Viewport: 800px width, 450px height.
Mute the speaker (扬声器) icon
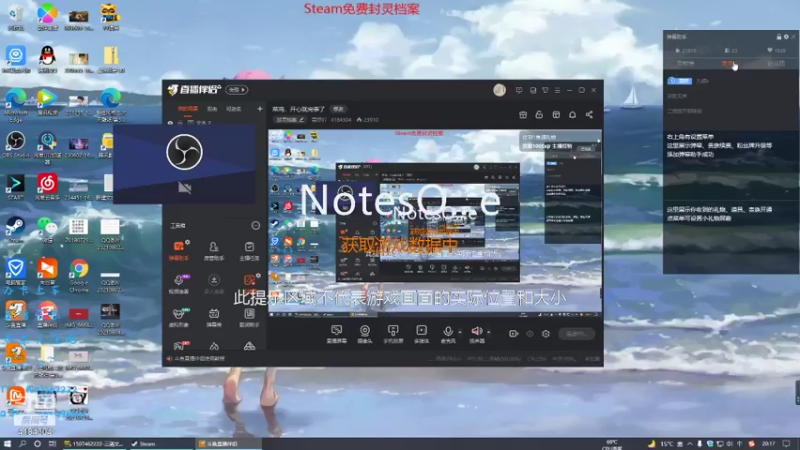tap(477, 331)
